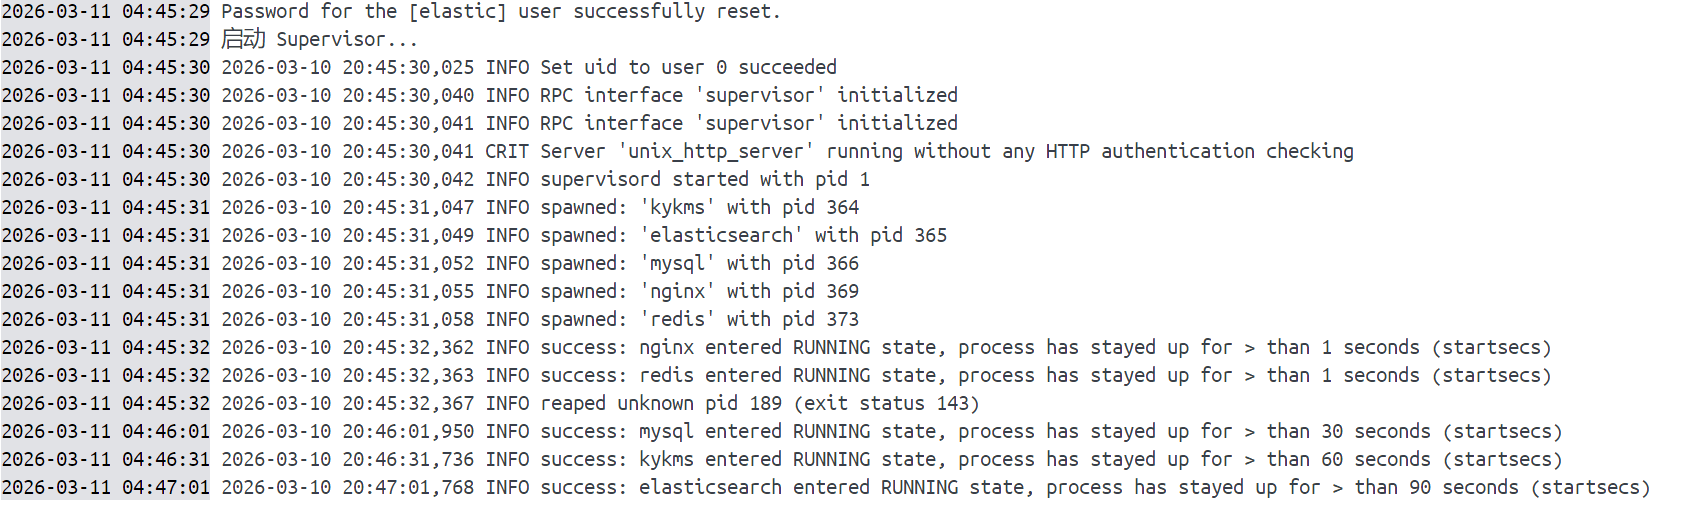
Task: Click the spawned 'mysql' pid 366 line
Action: (699, 264)
